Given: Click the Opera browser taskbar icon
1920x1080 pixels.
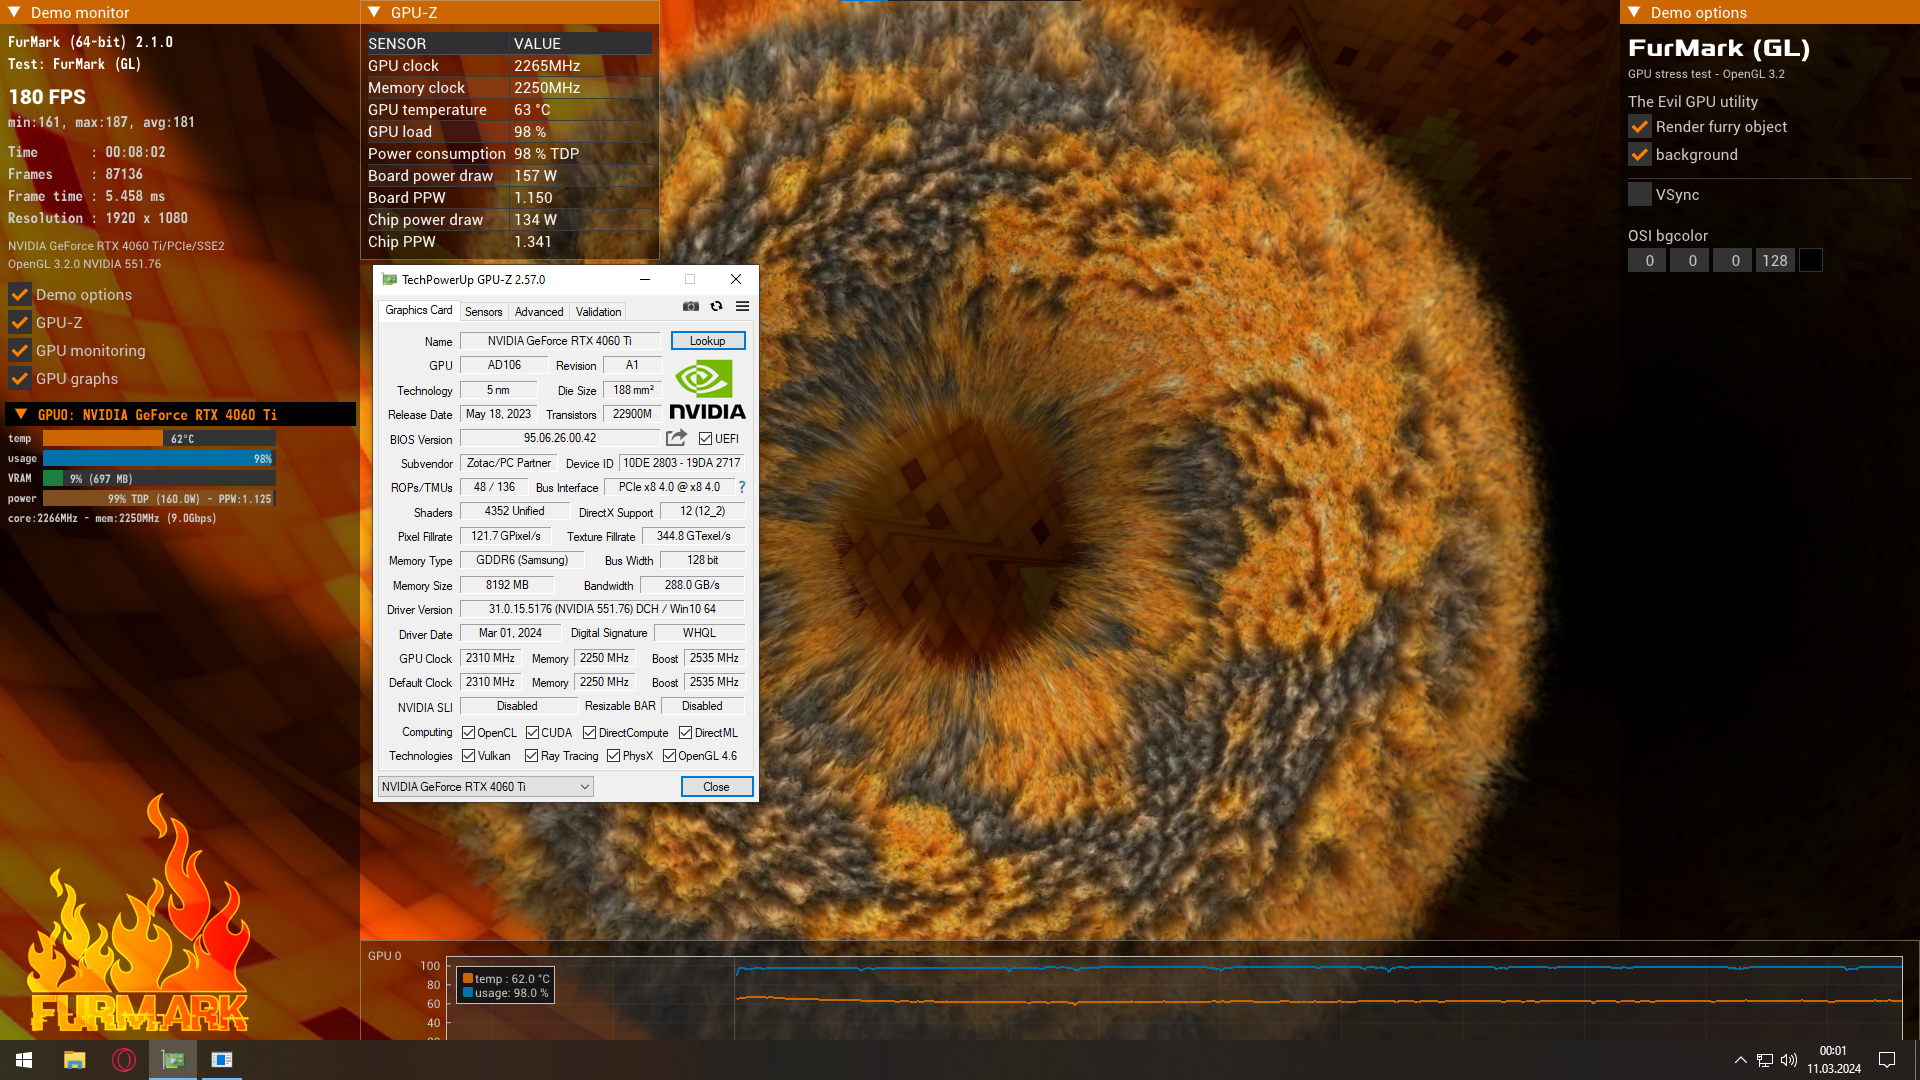Looking at the screenshot, I should 124,1060.
